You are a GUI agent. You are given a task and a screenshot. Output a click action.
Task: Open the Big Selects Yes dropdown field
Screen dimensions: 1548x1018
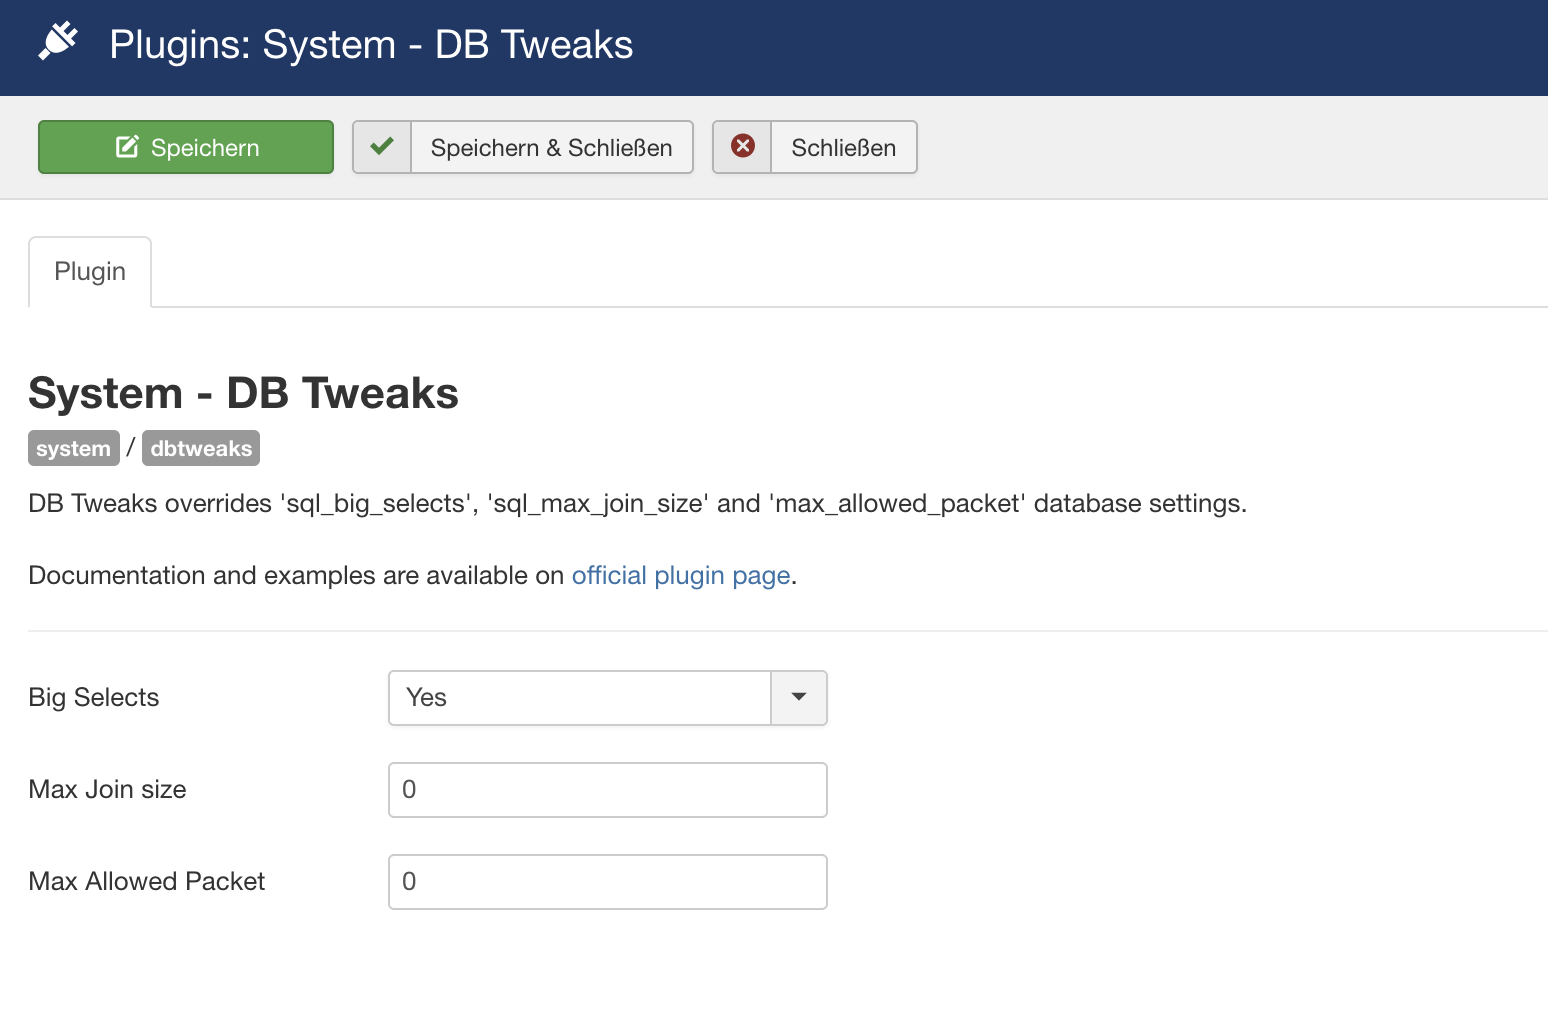click(580, 698)
